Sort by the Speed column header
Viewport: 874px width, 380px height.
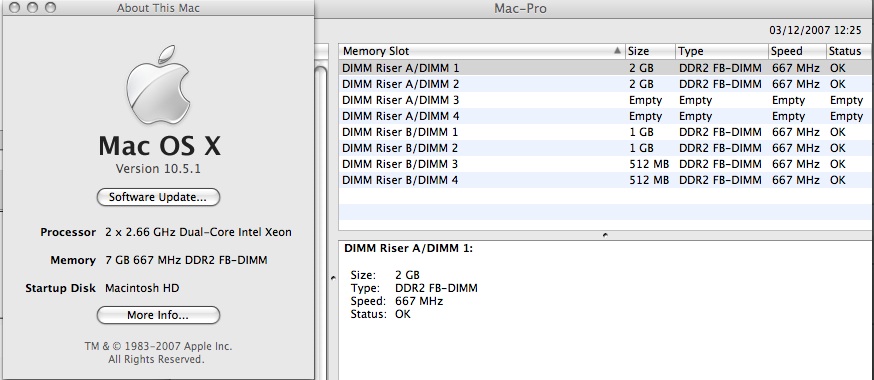797,51
